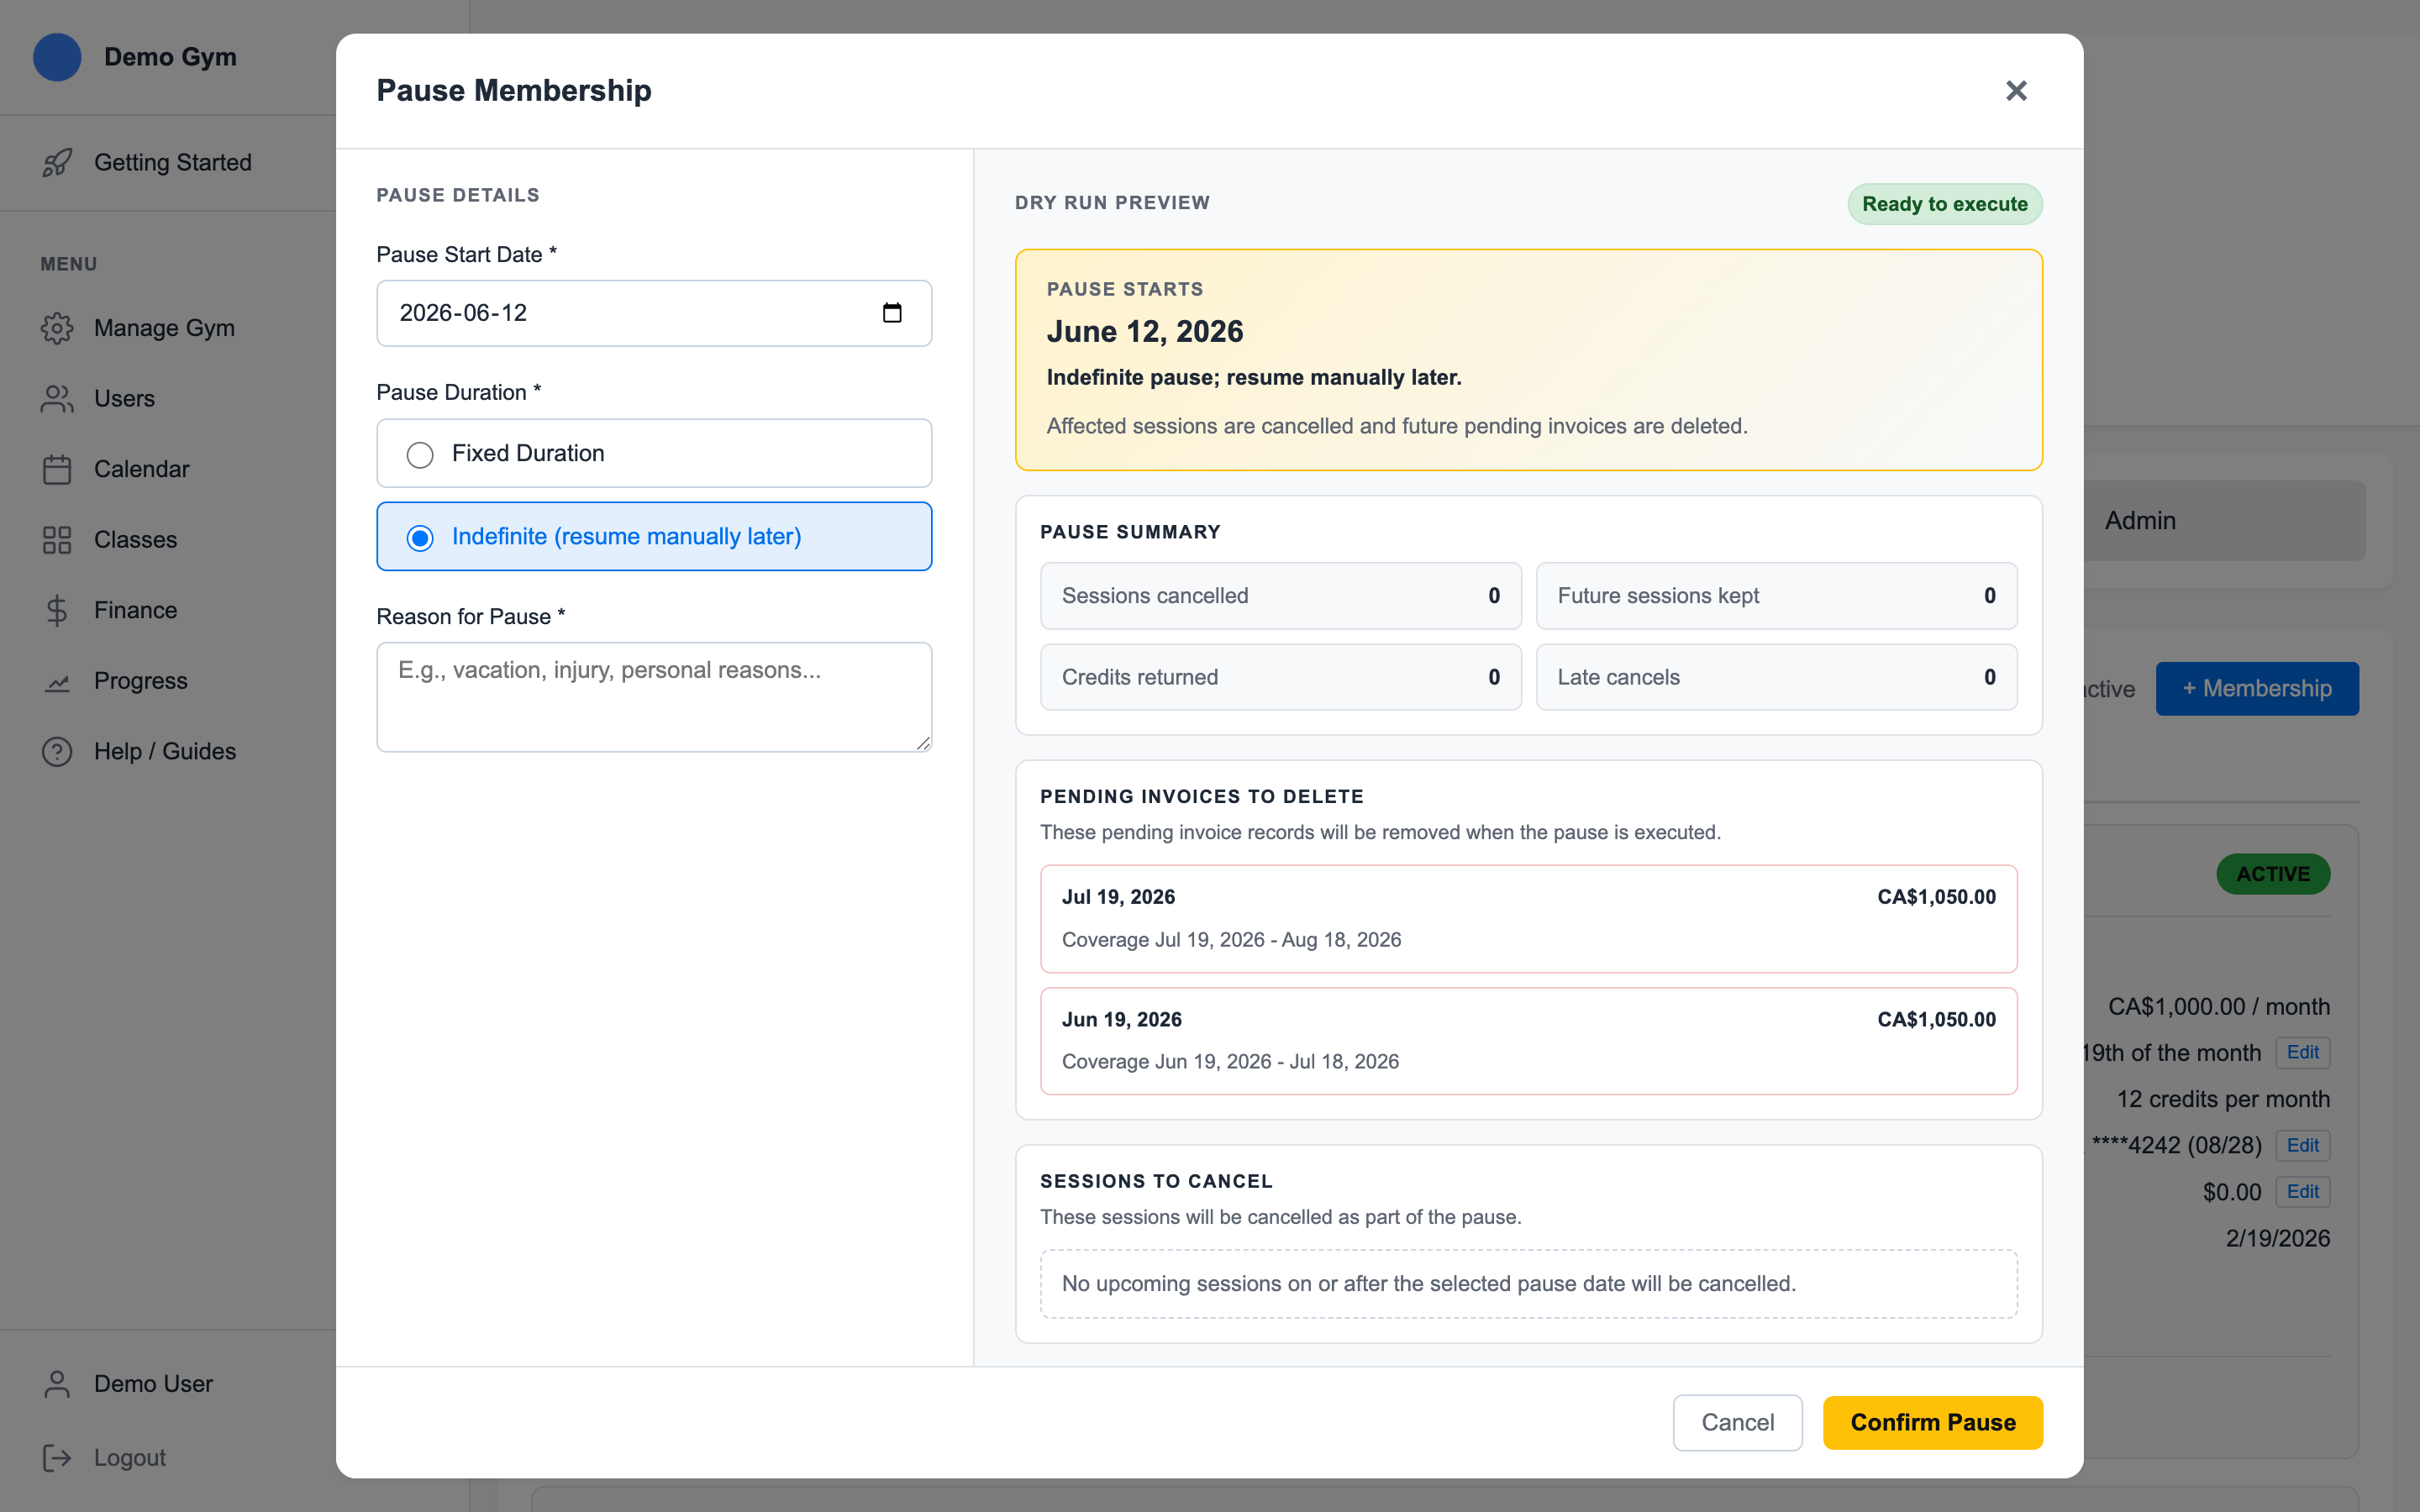Open the Classes menu item
The height and width of the screenshot is (1512, 2420).
(x=135, y=540)
